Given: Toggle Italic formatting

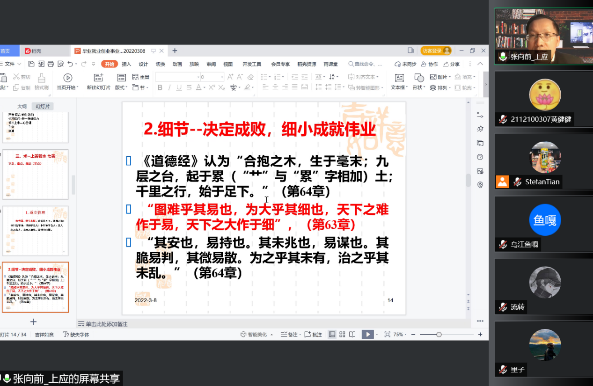Looking at the screenshot, I should coord(169,88).
